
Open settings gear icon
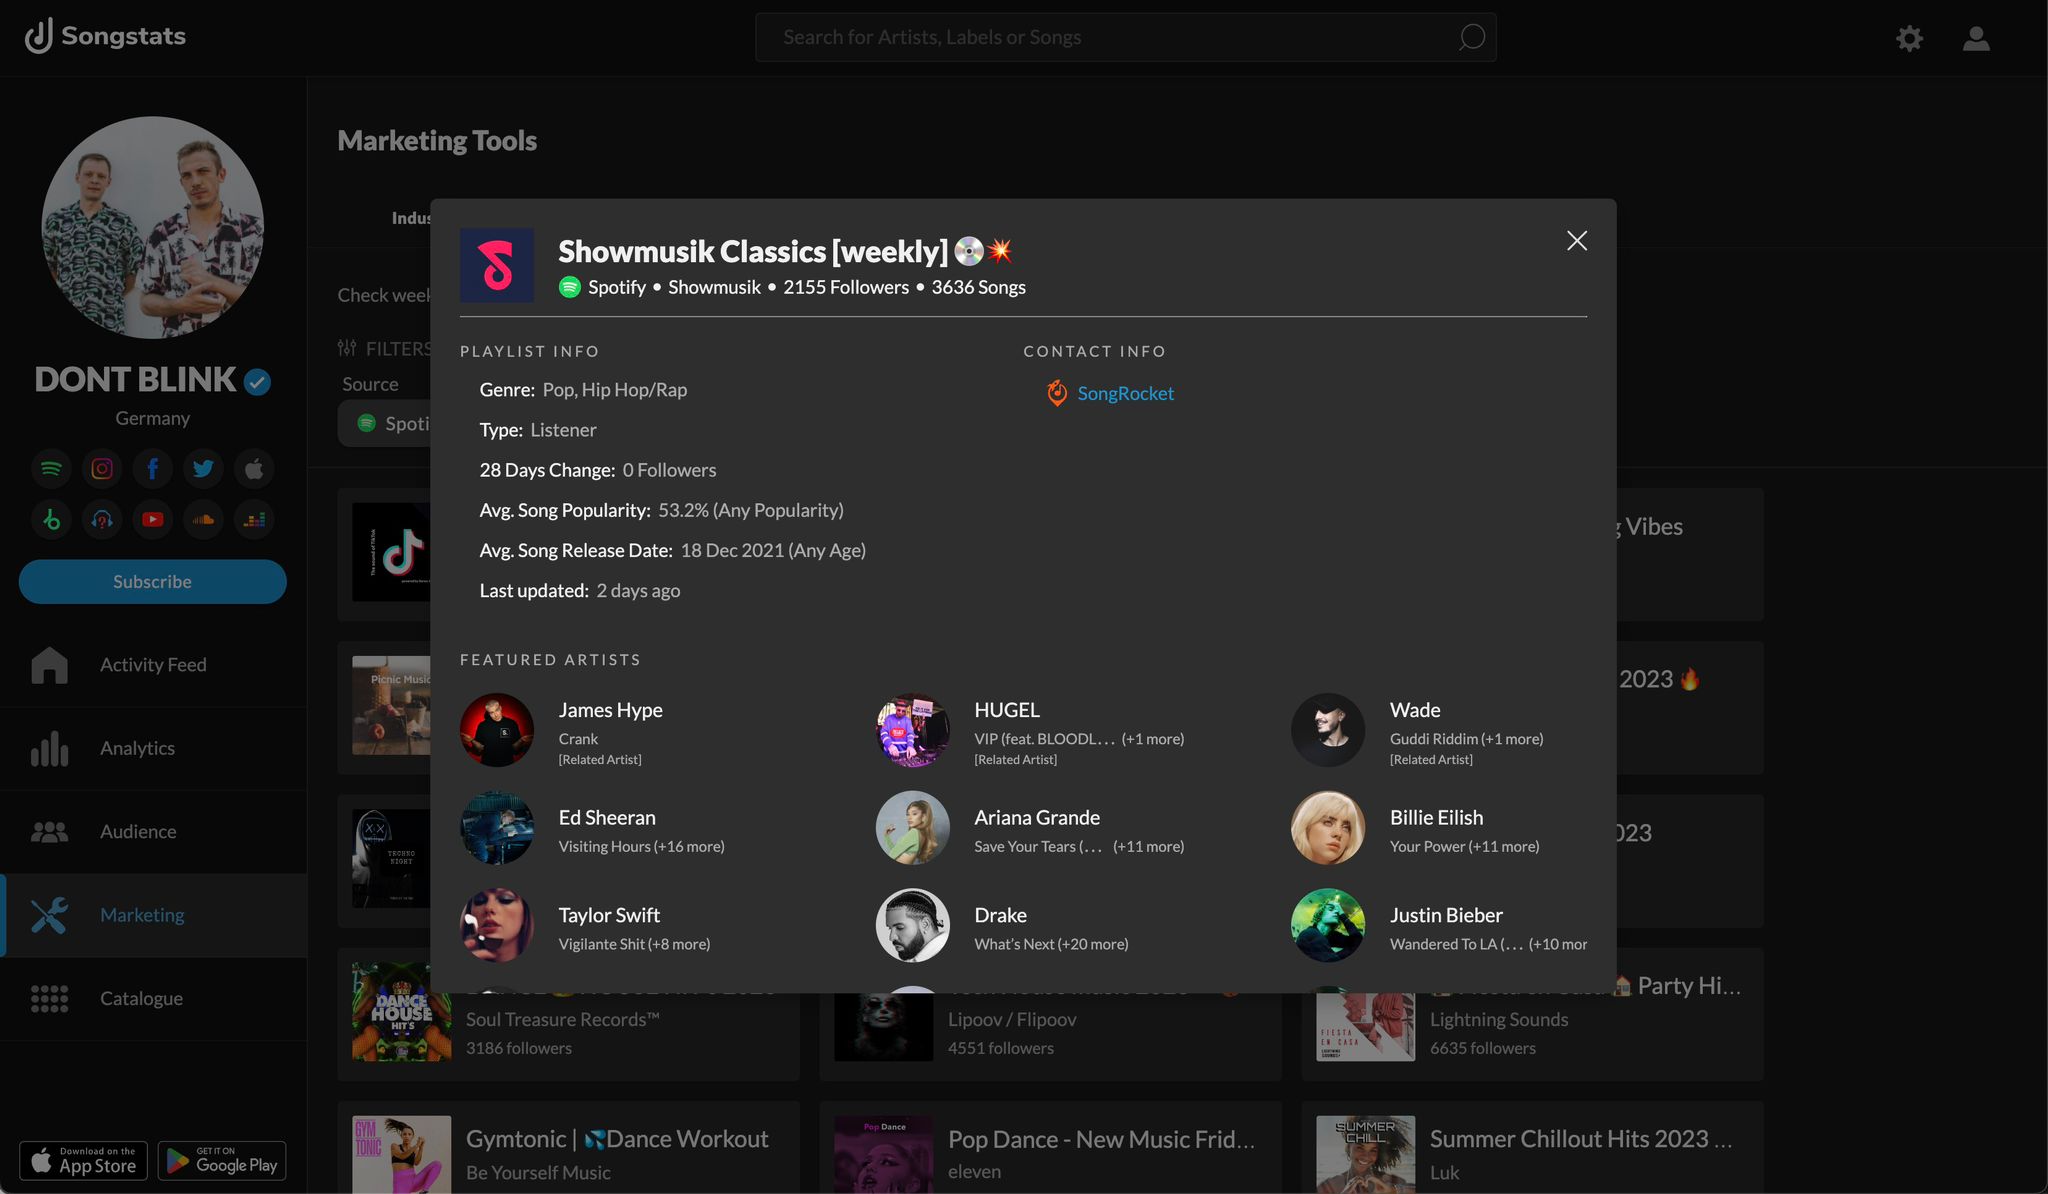click(x=1909, y=38)
